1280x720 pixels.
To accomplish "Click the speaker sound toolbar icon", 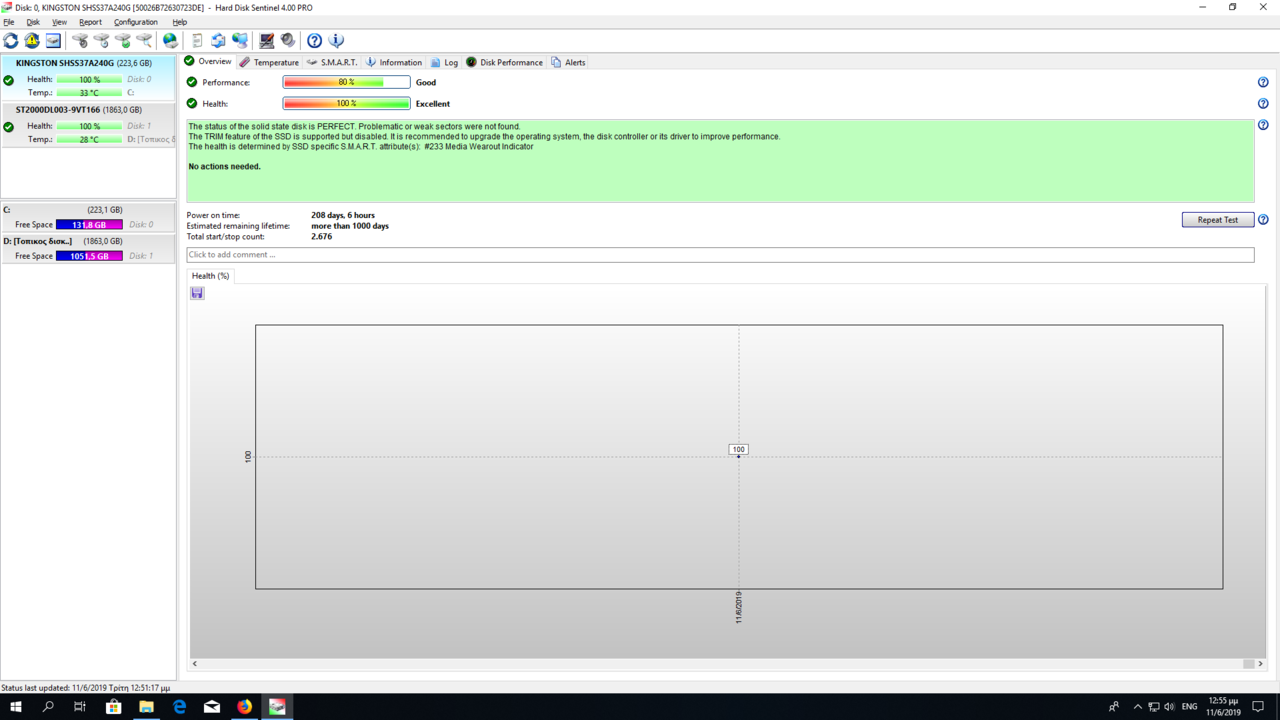I will click(288, 41).
